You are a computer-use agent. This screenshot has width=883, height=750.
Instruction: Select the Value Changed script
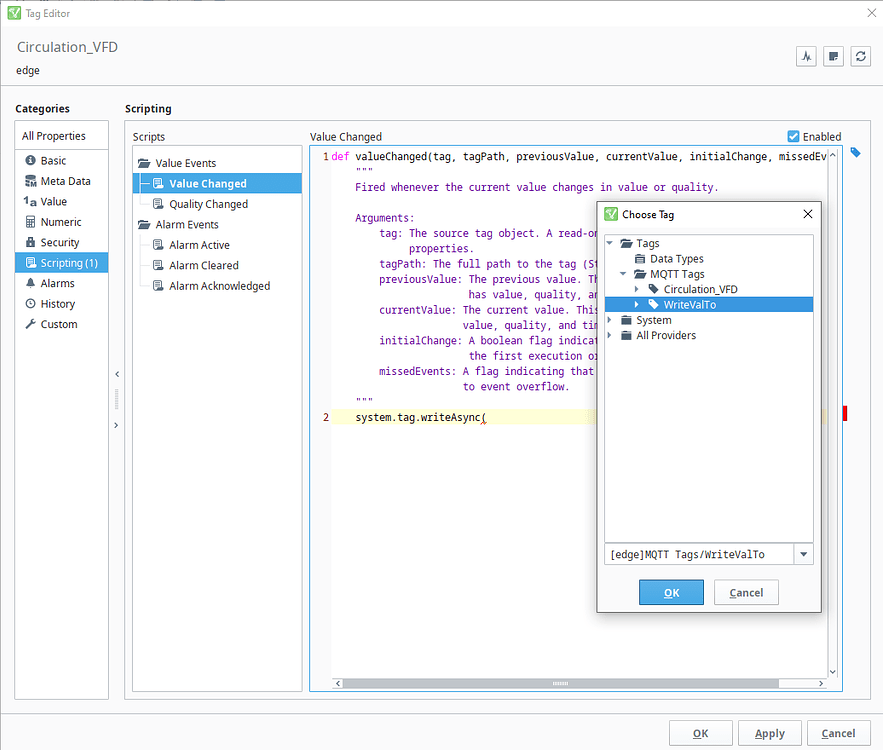[x=217, y=184]
